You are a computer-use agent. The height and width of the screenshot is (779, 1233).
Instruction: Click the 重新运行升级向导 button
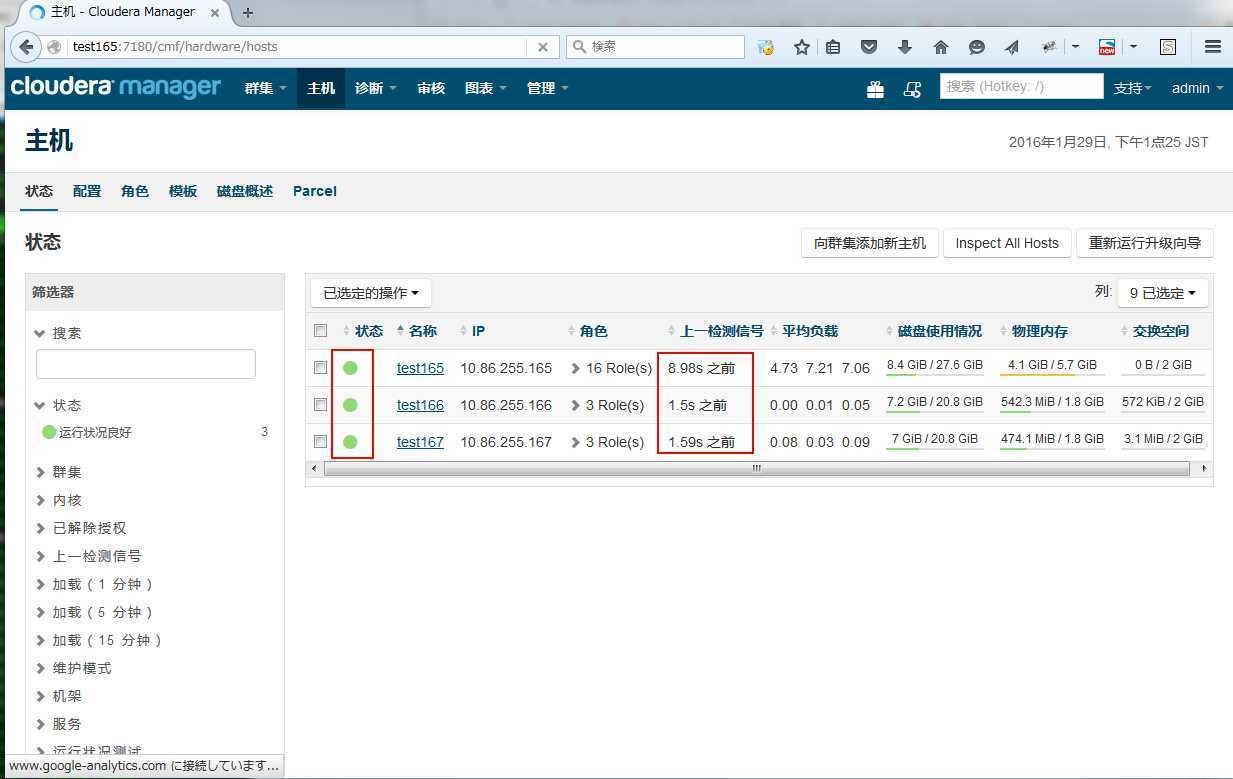pos(1145,243)
